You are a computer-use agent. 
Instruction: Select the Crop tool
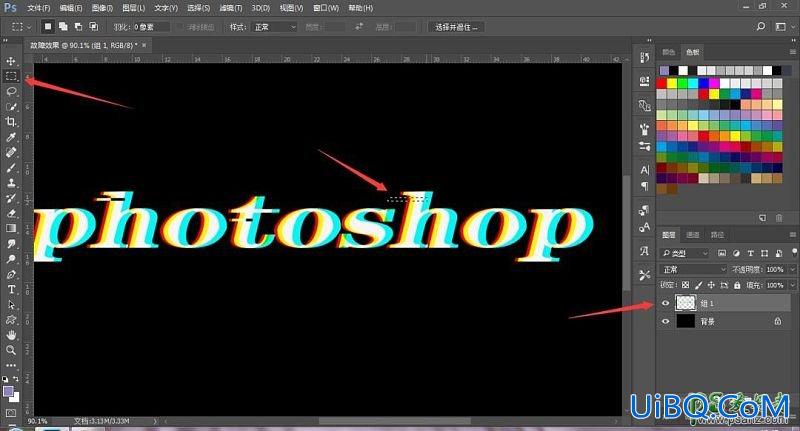11,122
